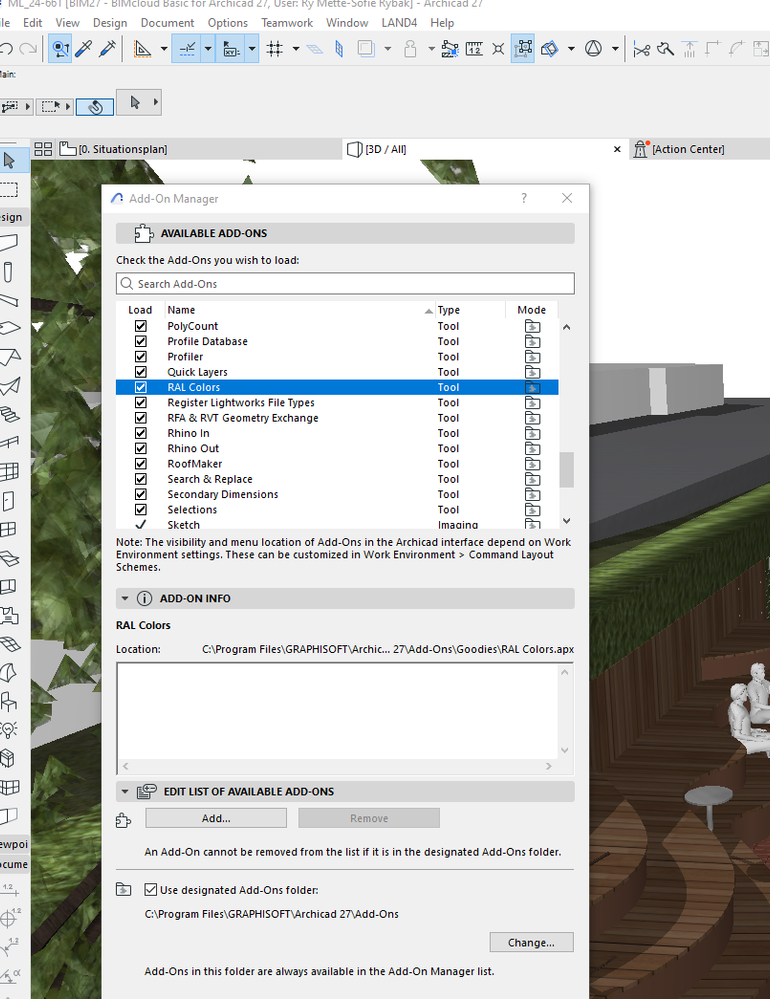Click the Trim scissors icon
This screenshot has width=770, height=999.
point(641,49)
